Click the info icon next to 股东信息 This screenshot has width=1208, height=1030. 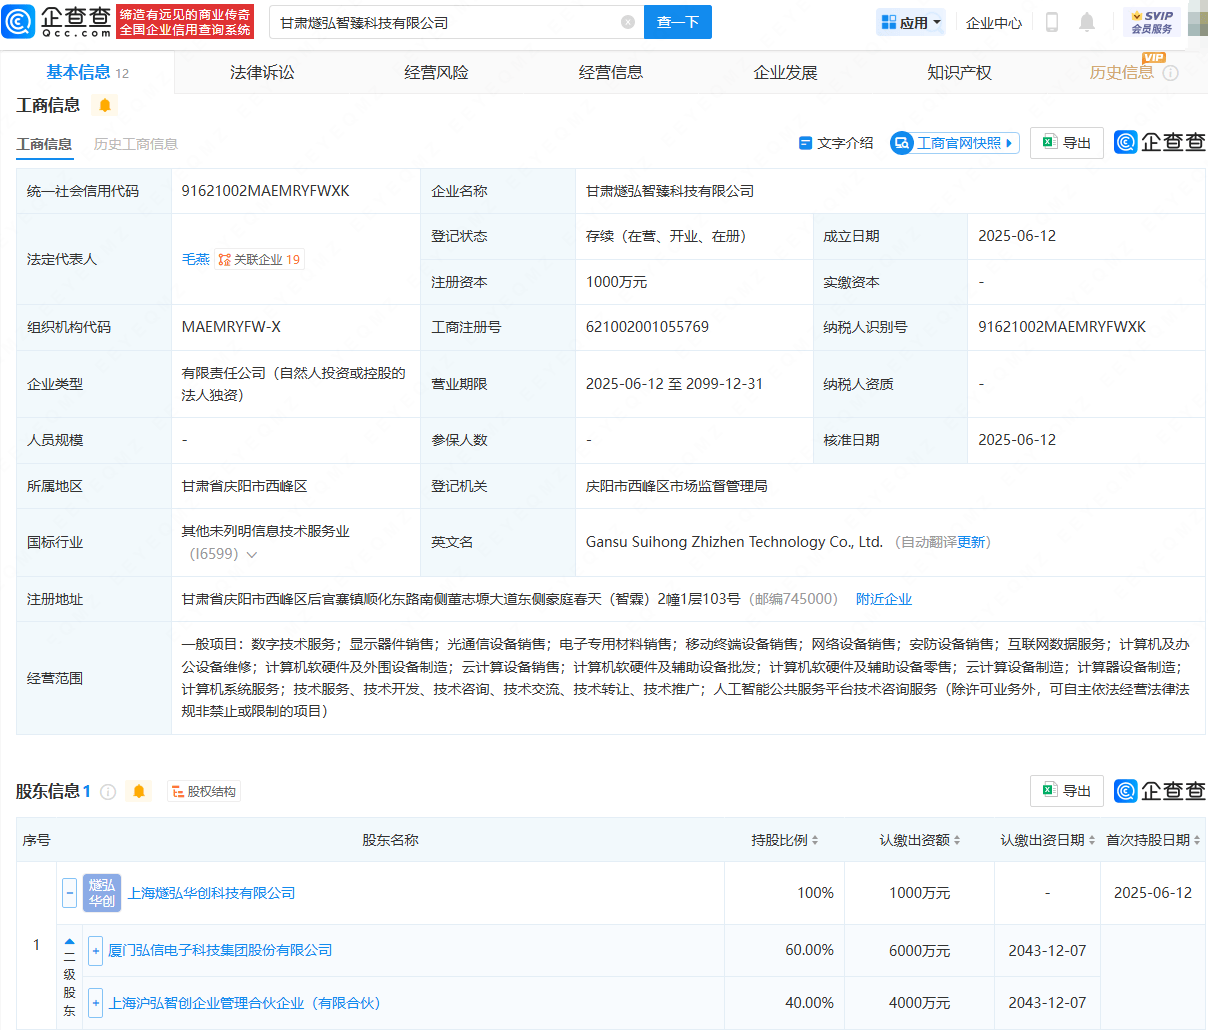coord(108,792)
